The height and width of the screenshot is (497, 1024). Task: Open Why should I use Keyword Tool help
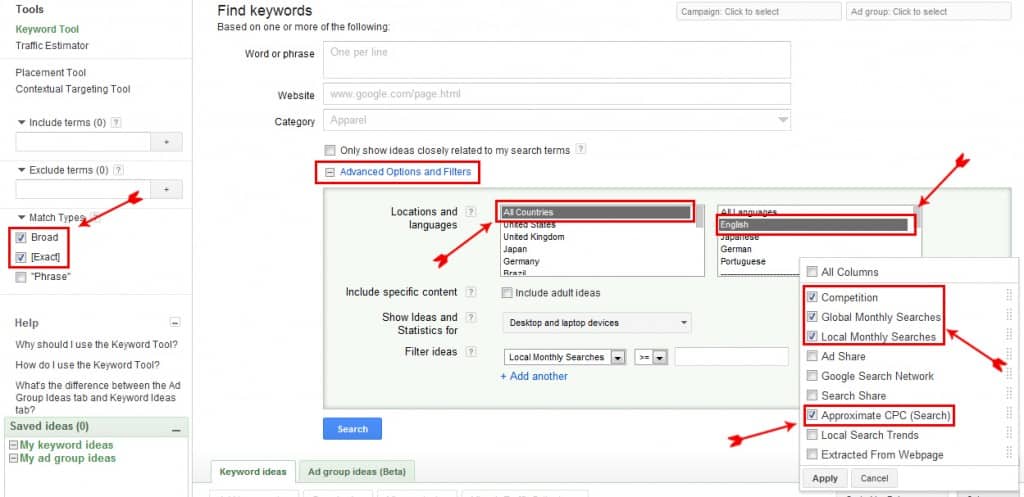pos(97,345)
